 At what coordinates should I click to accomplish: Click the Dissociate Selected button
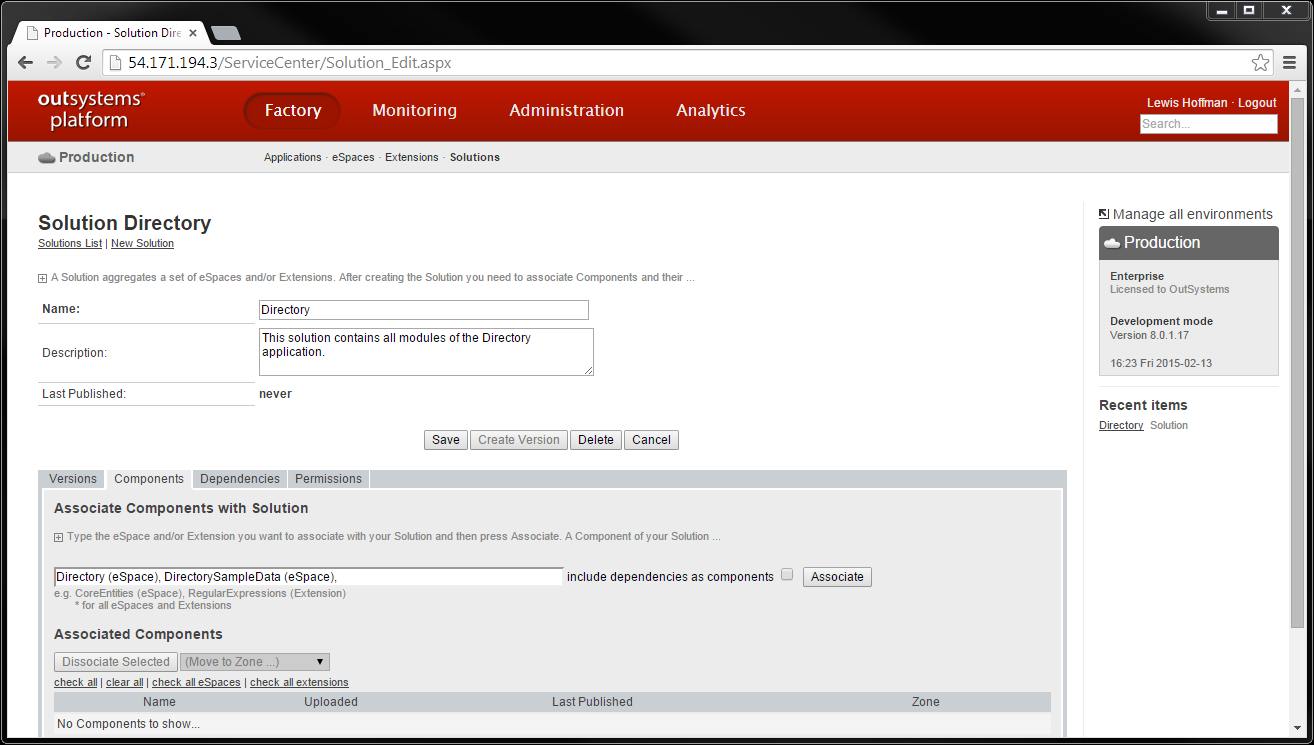[116, 662]
